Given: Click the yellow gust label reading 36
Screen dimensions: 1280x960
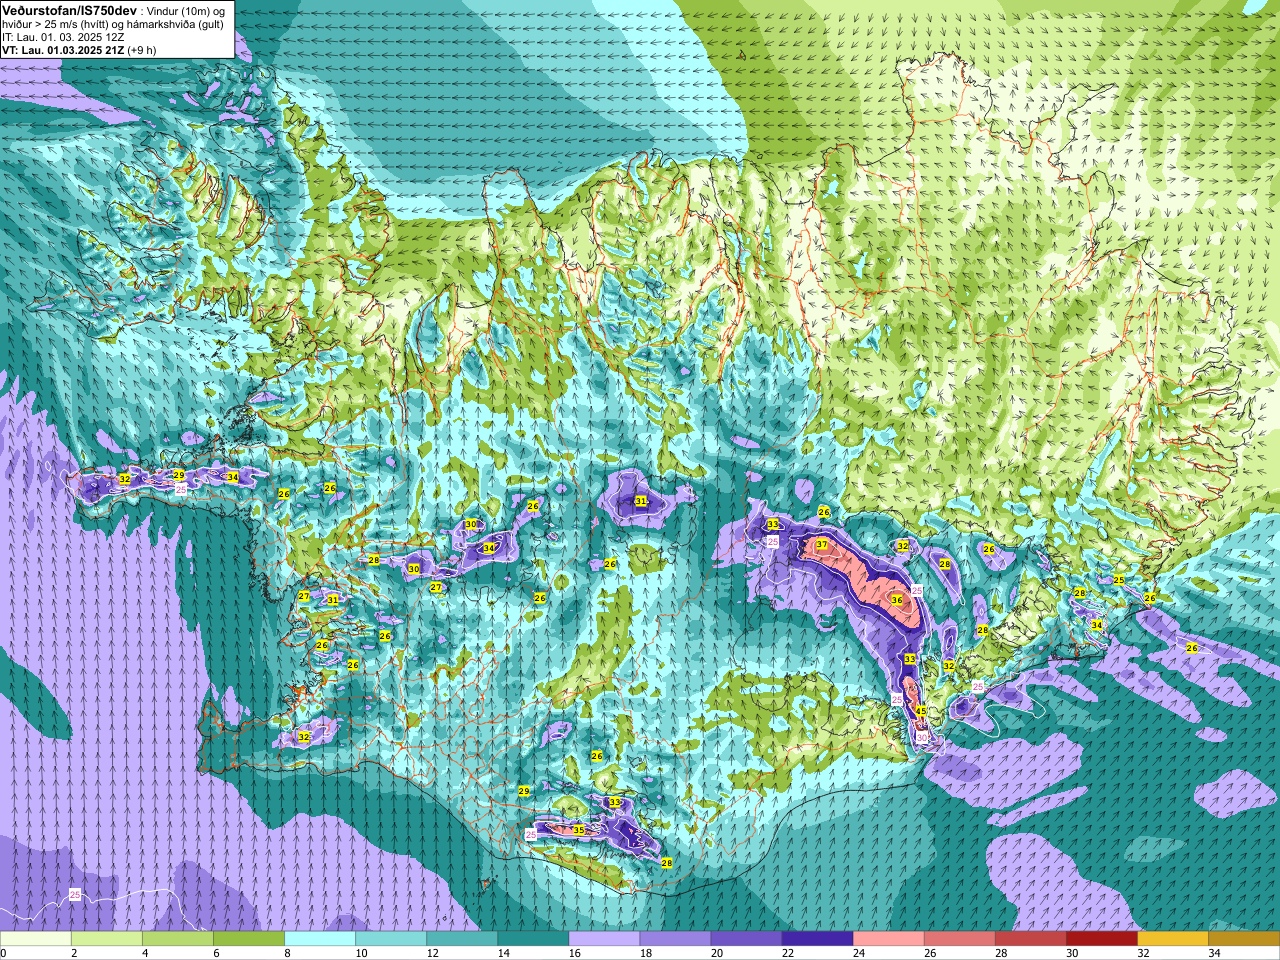Looking at the screenshot, I should tap(897, 600).
